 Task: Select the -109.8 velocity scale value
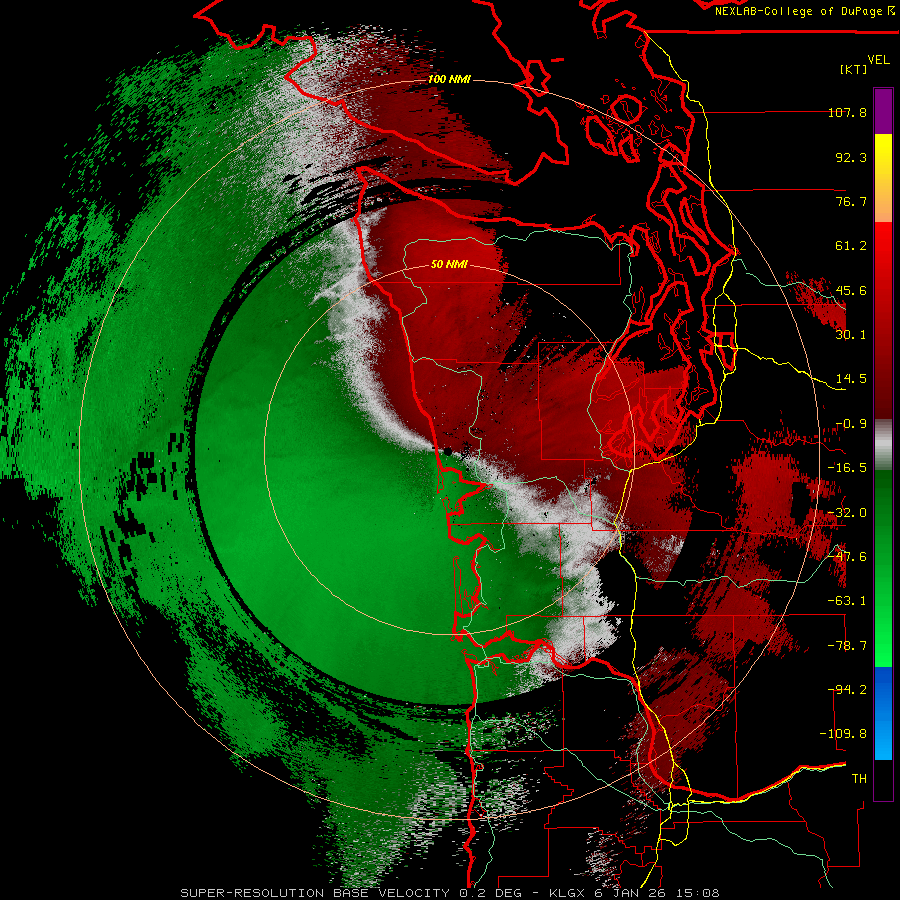(843, 734)
